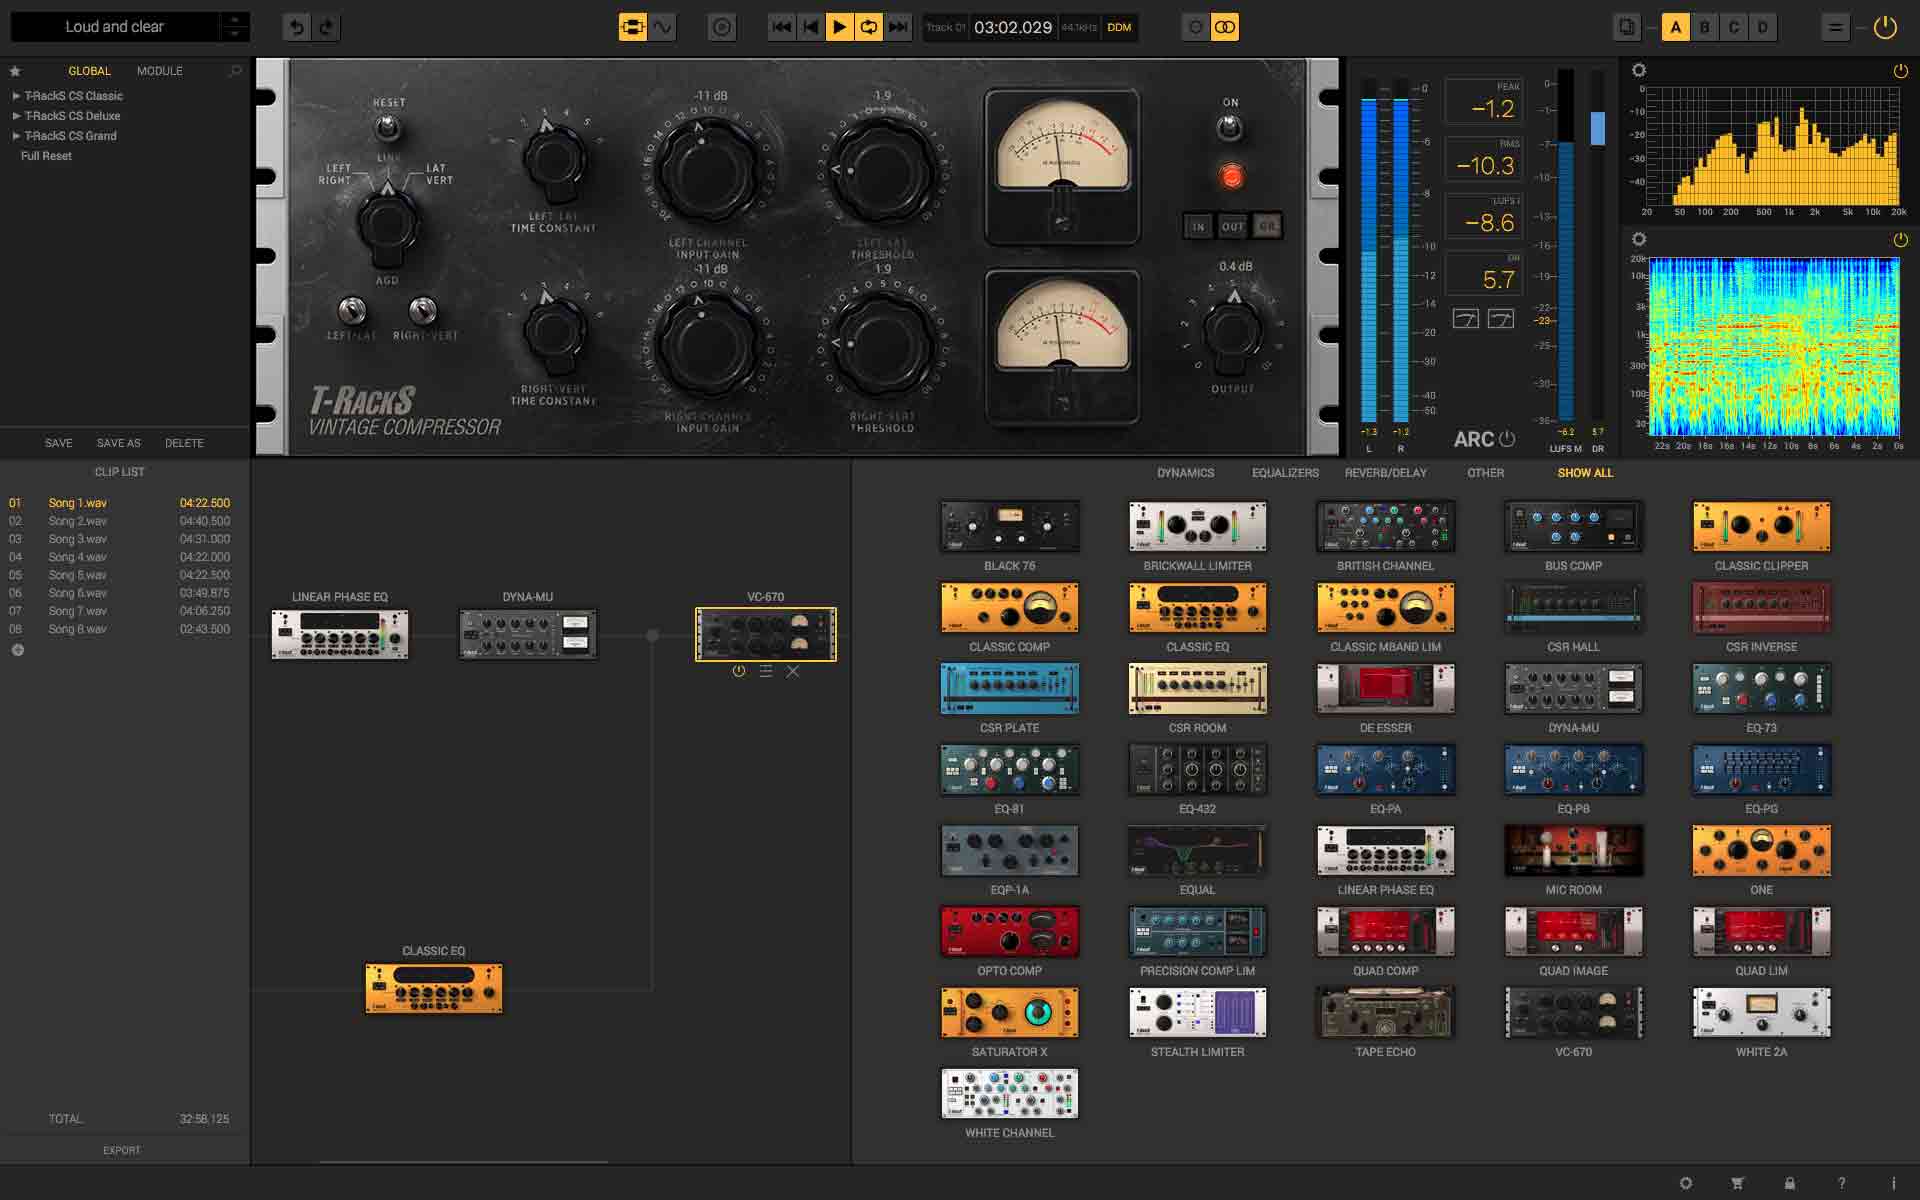Select OUT meter mode button
Viewport: 1920px width, 1200px height.
[x=1233, y=226]
